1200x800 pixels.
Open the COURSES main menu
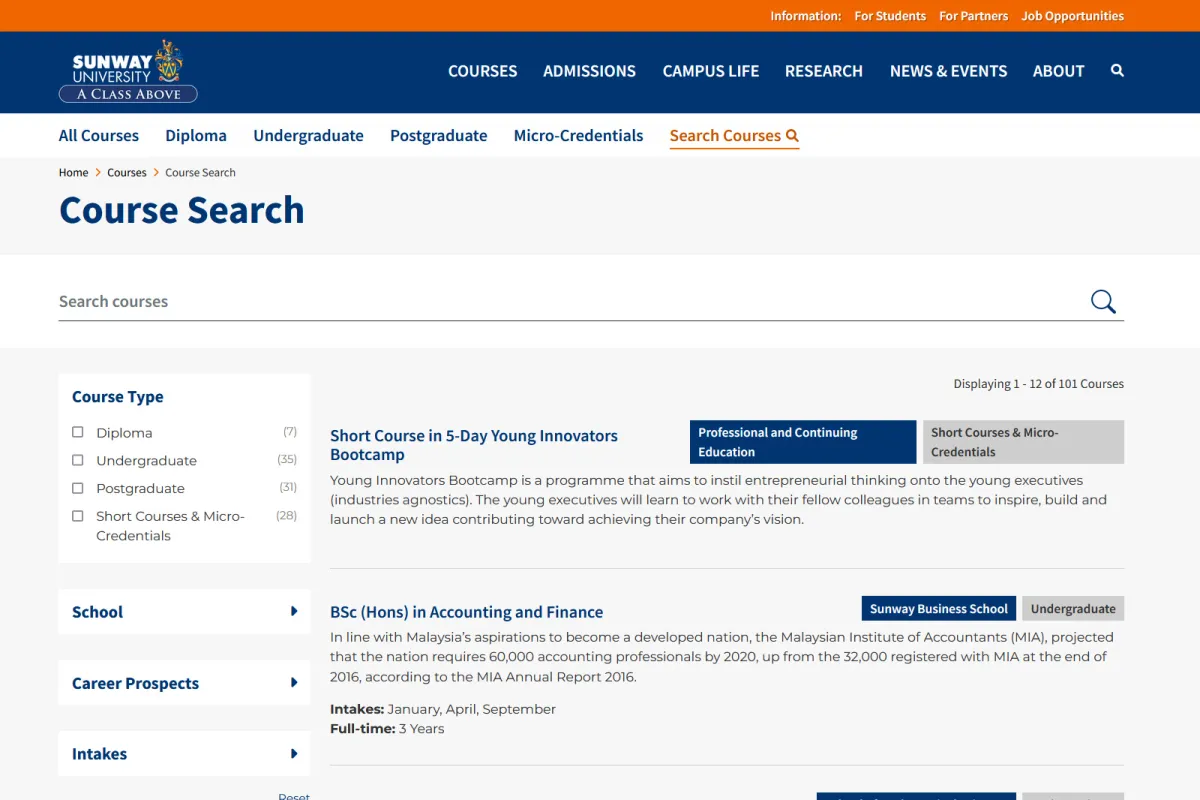tap(483, 71)
